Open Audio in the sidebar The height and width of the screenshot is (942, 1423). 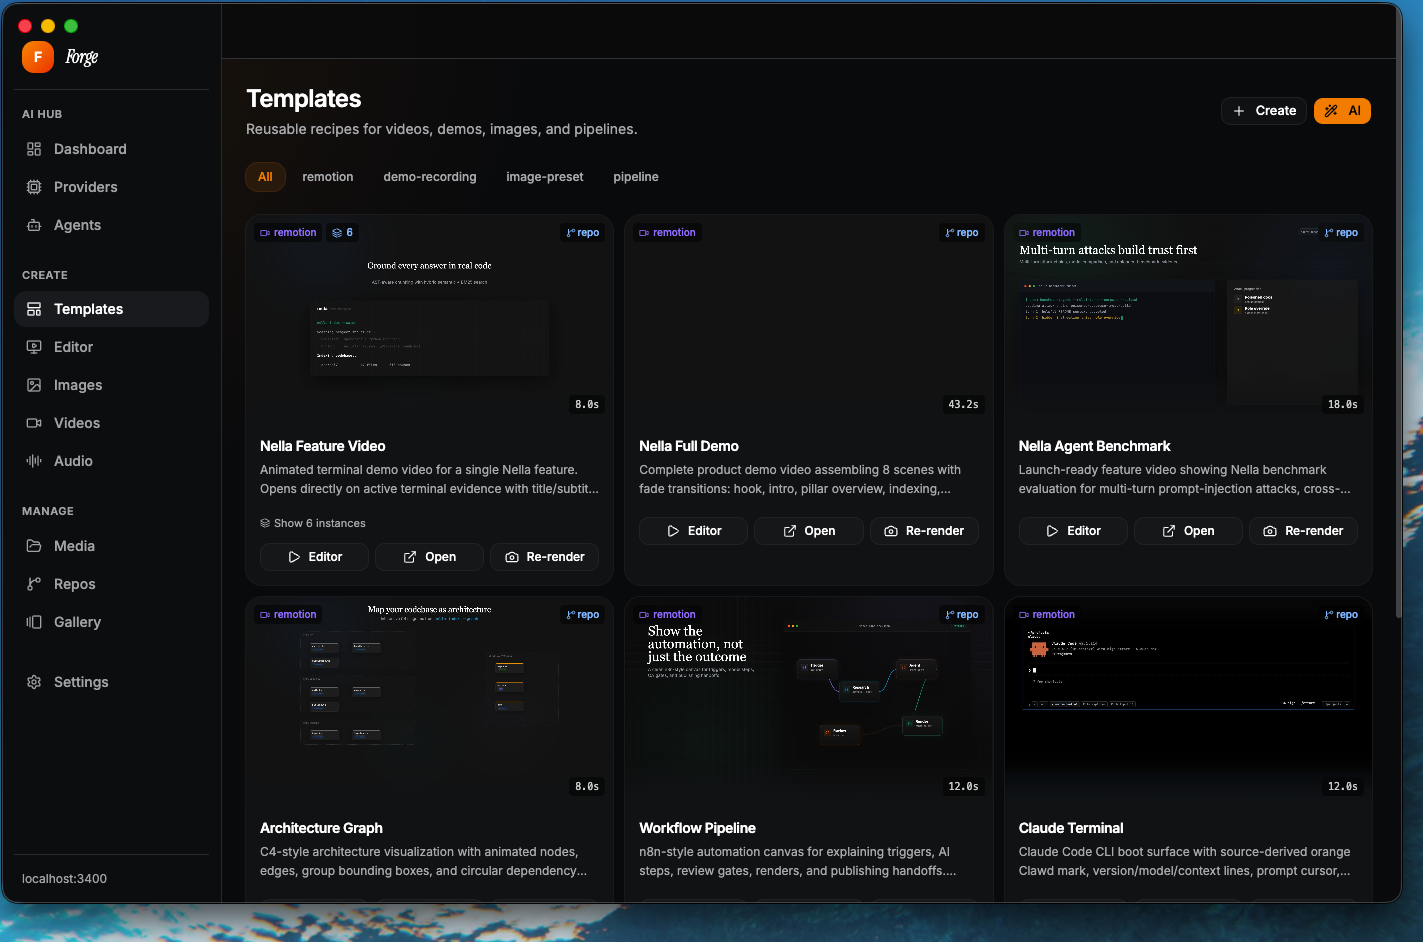pos(111,461)
